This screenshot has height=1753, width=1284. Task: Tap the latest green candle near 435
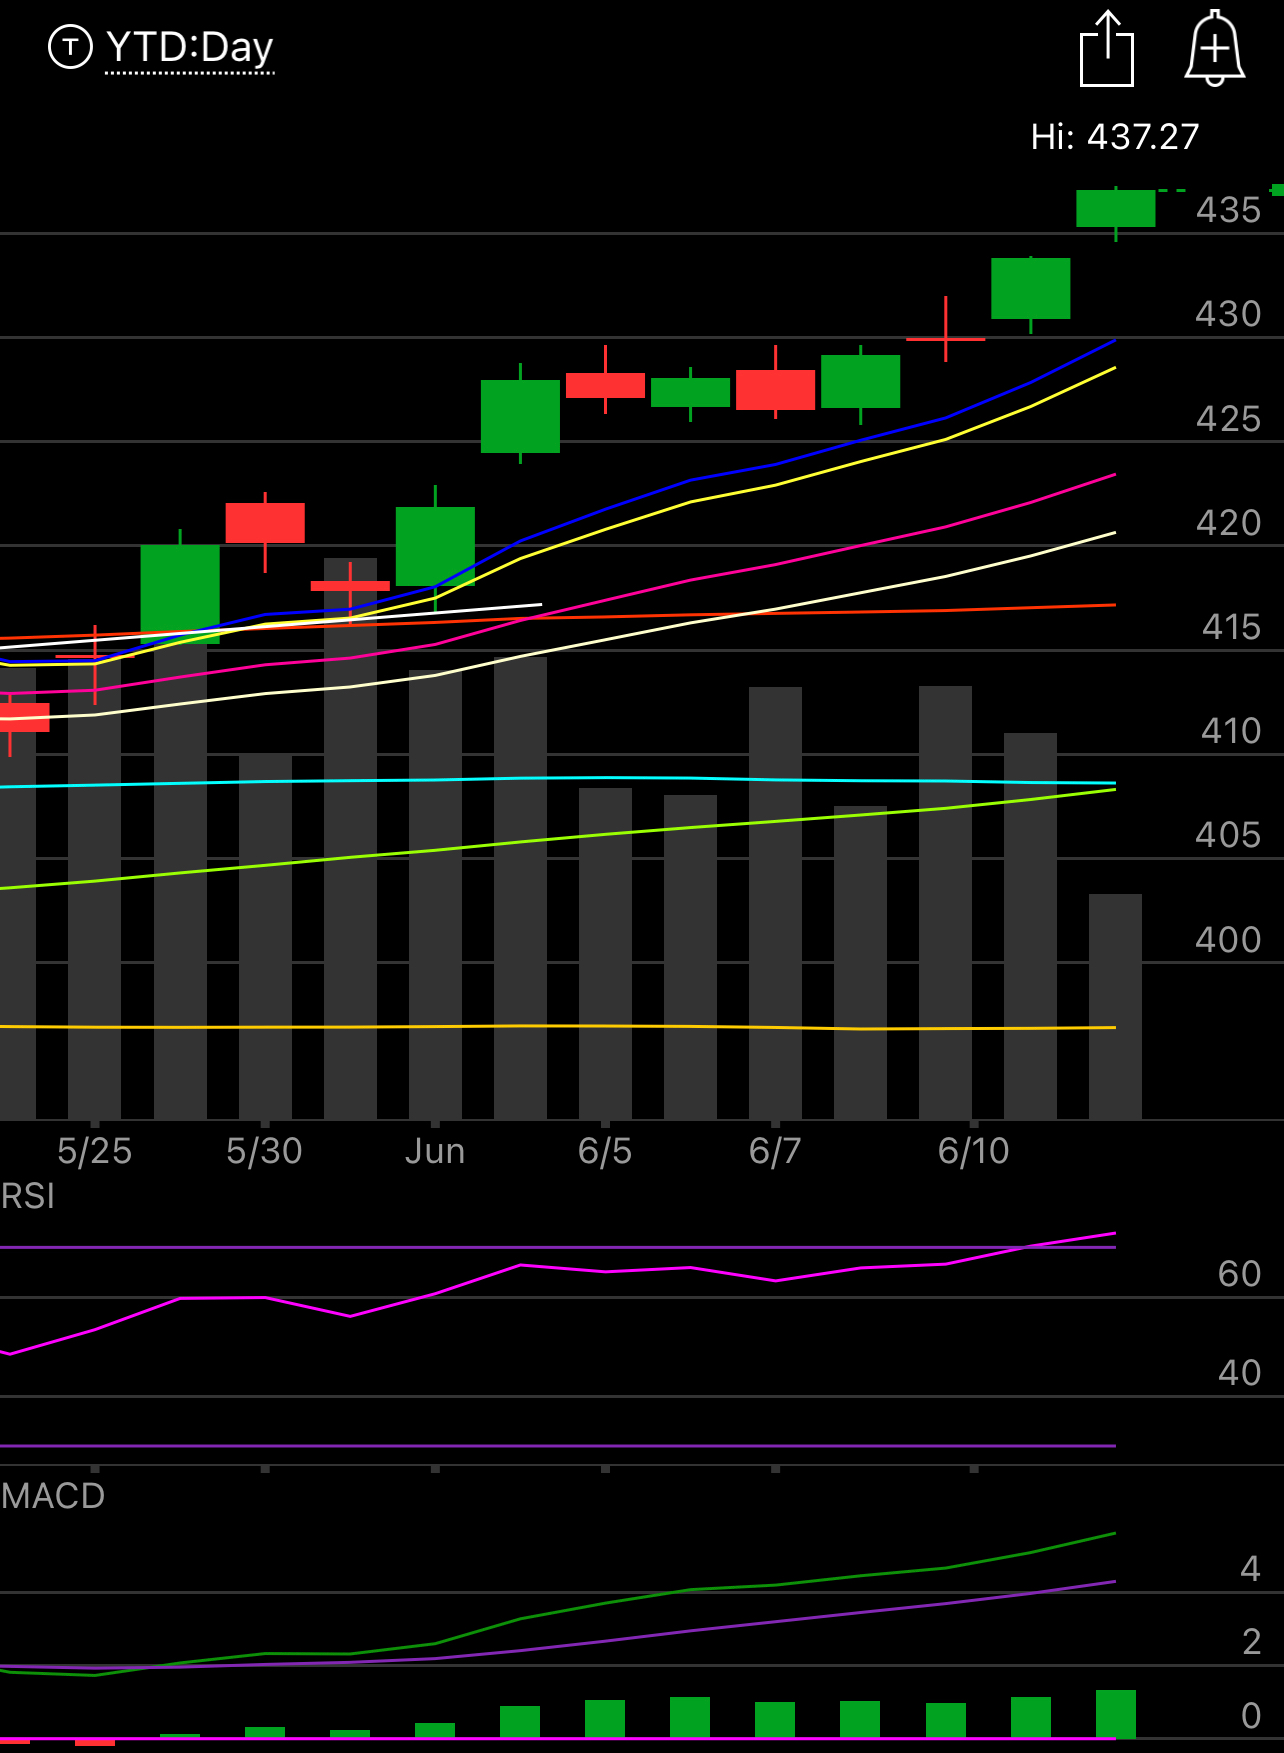(1115, 208)
